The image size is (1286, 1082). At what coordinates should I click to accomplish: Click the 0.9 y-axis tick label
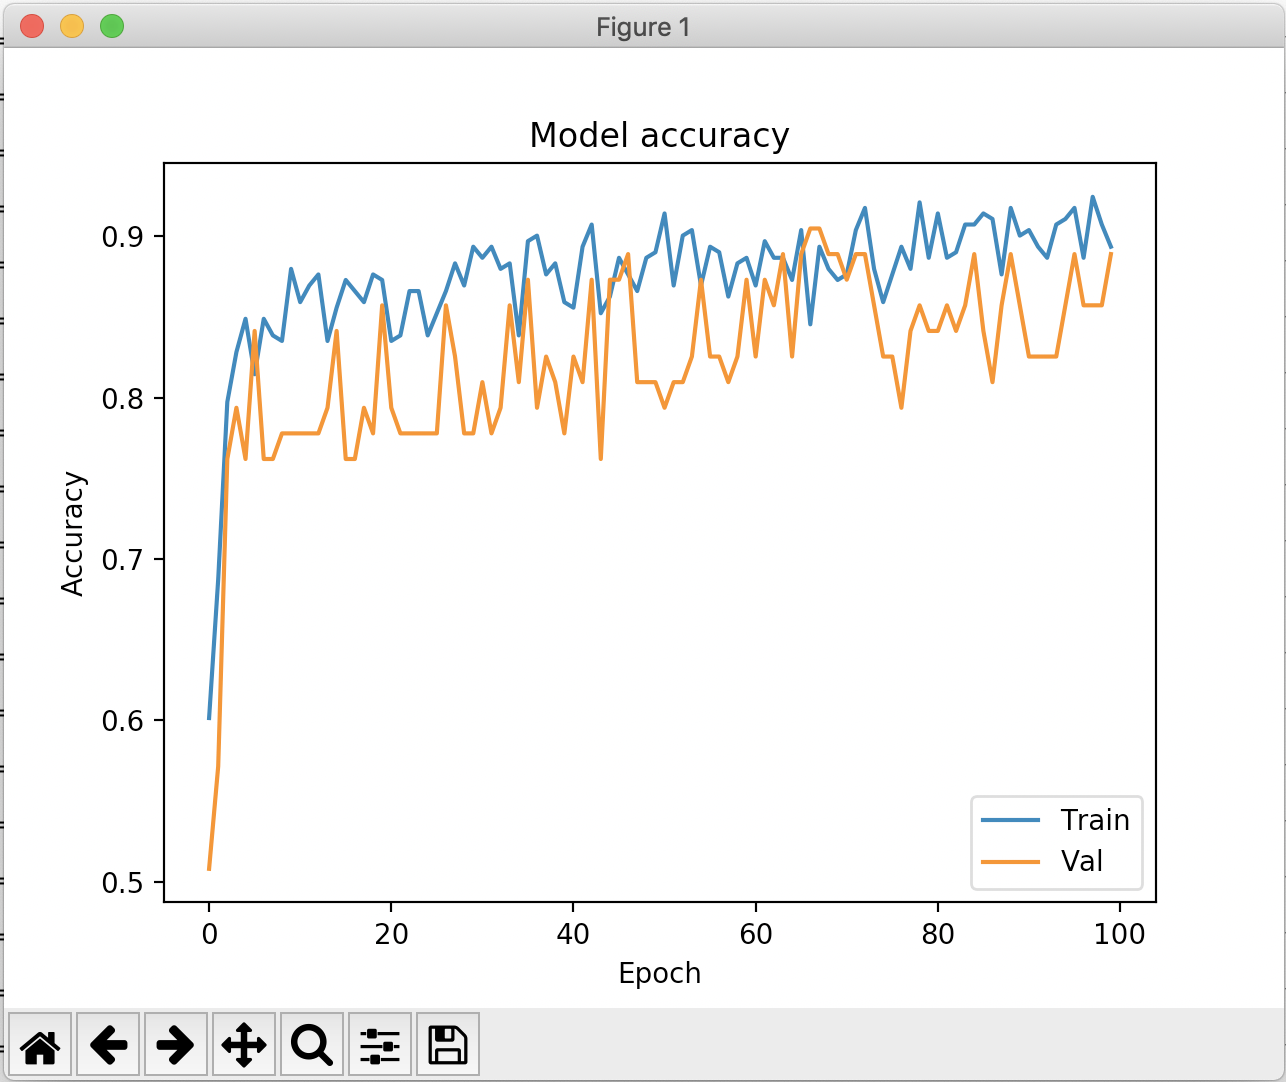point(123,237)
